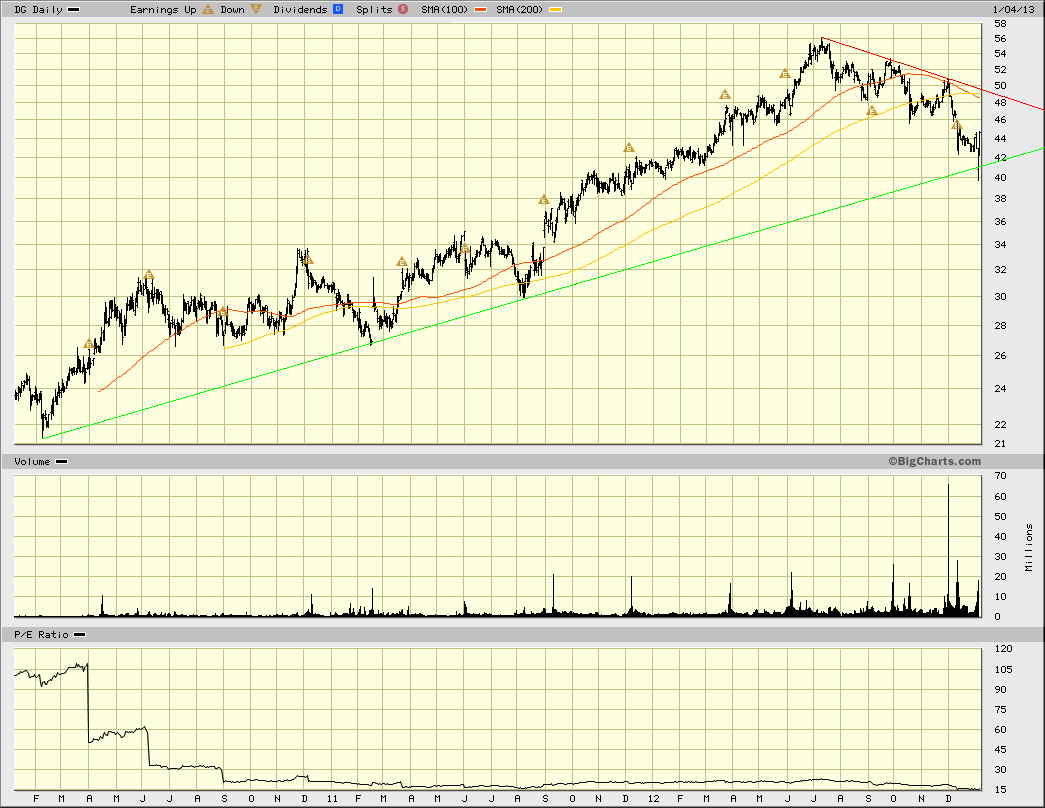This screenshot has width=1045, height=808.
Task: Click the 44 price axis label
Action: pos(1000,139)
